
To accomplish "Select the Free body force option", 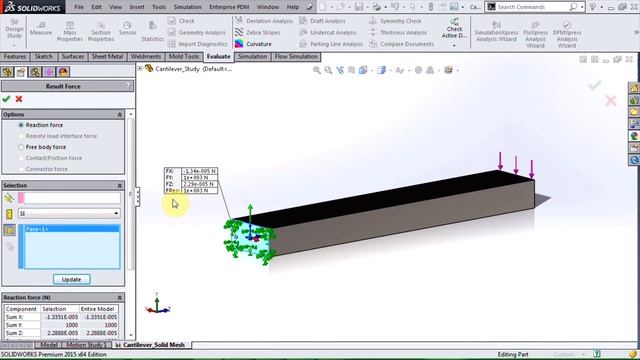I will click(42, 147).
